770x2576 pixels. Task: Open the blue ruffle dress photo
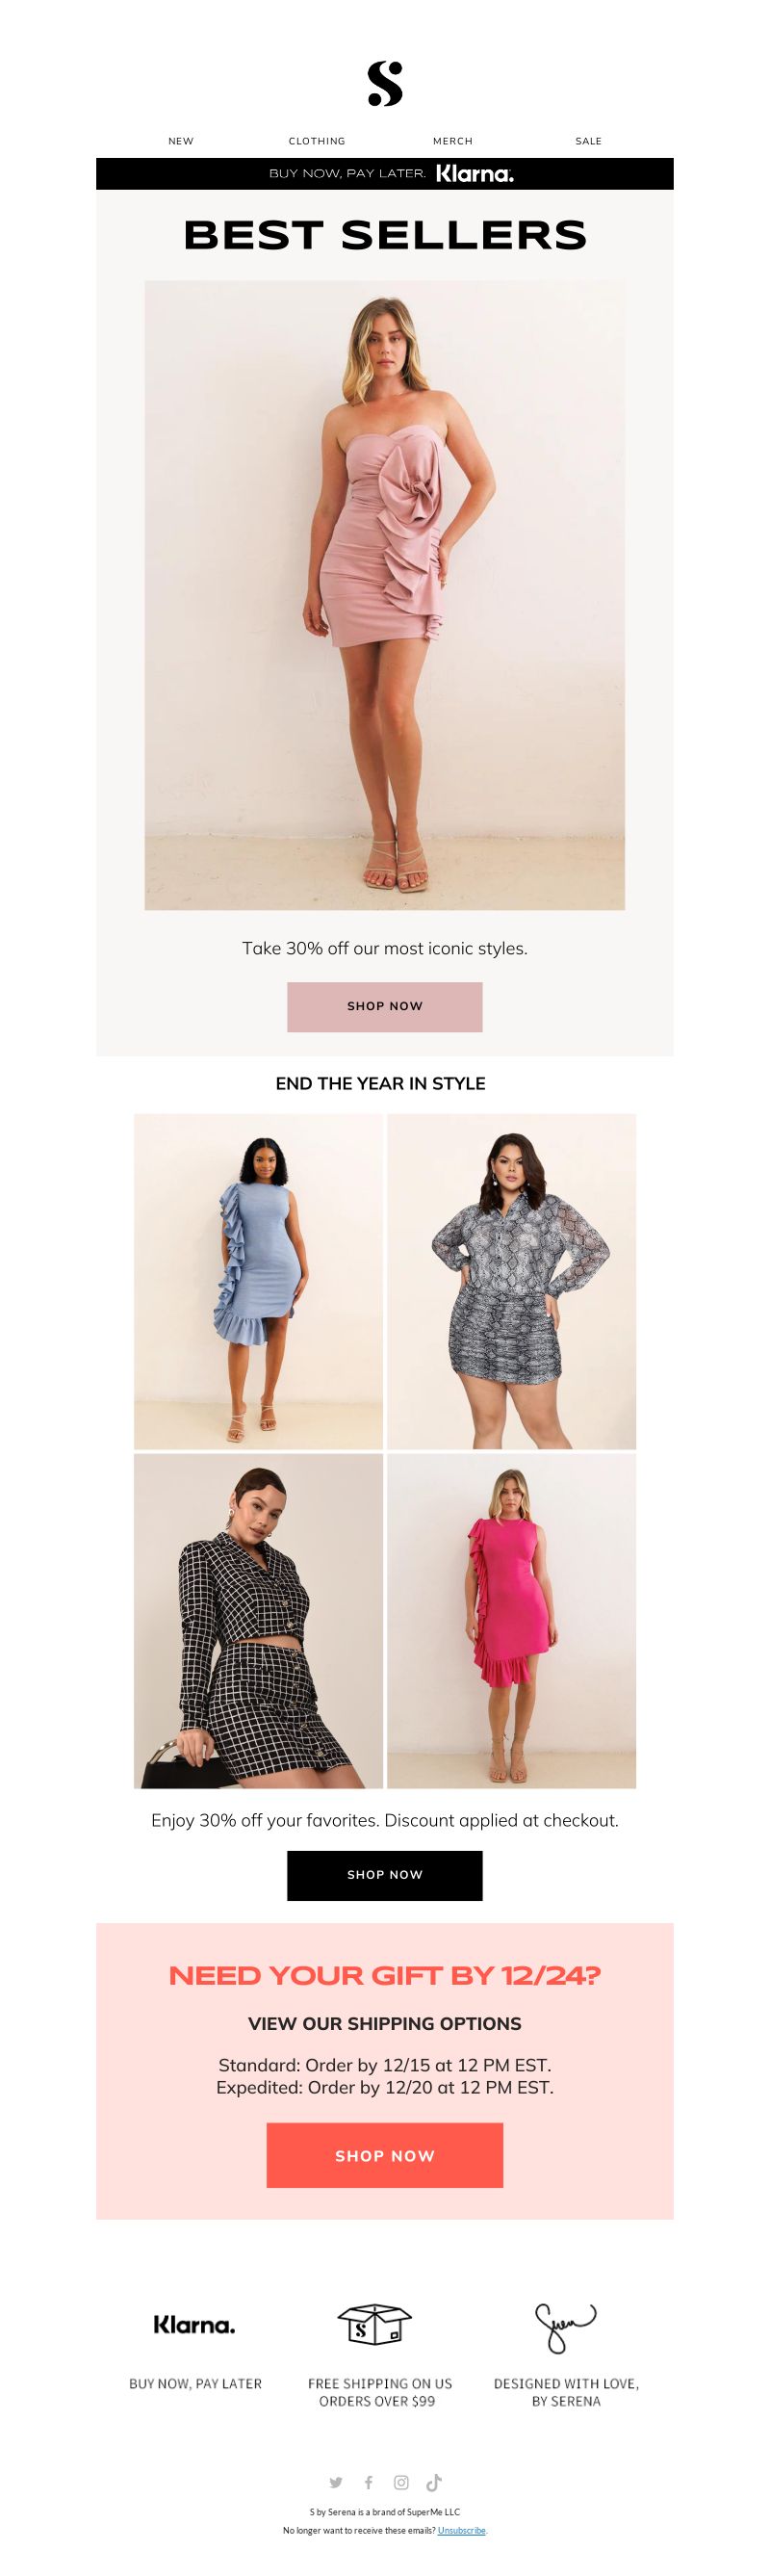pyautogui.click(x=258, y=1281)
